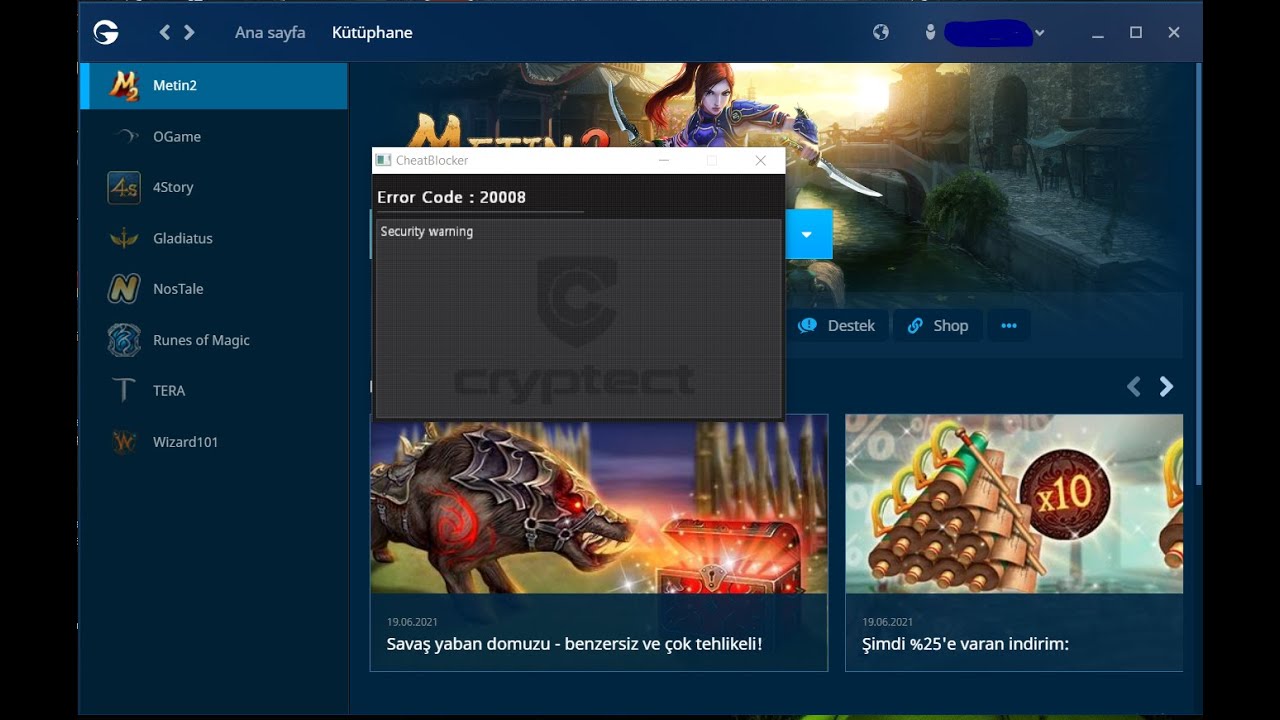Click the Metin2 M2 game icon
This screenshot has height=720, width=1280.
124,86
